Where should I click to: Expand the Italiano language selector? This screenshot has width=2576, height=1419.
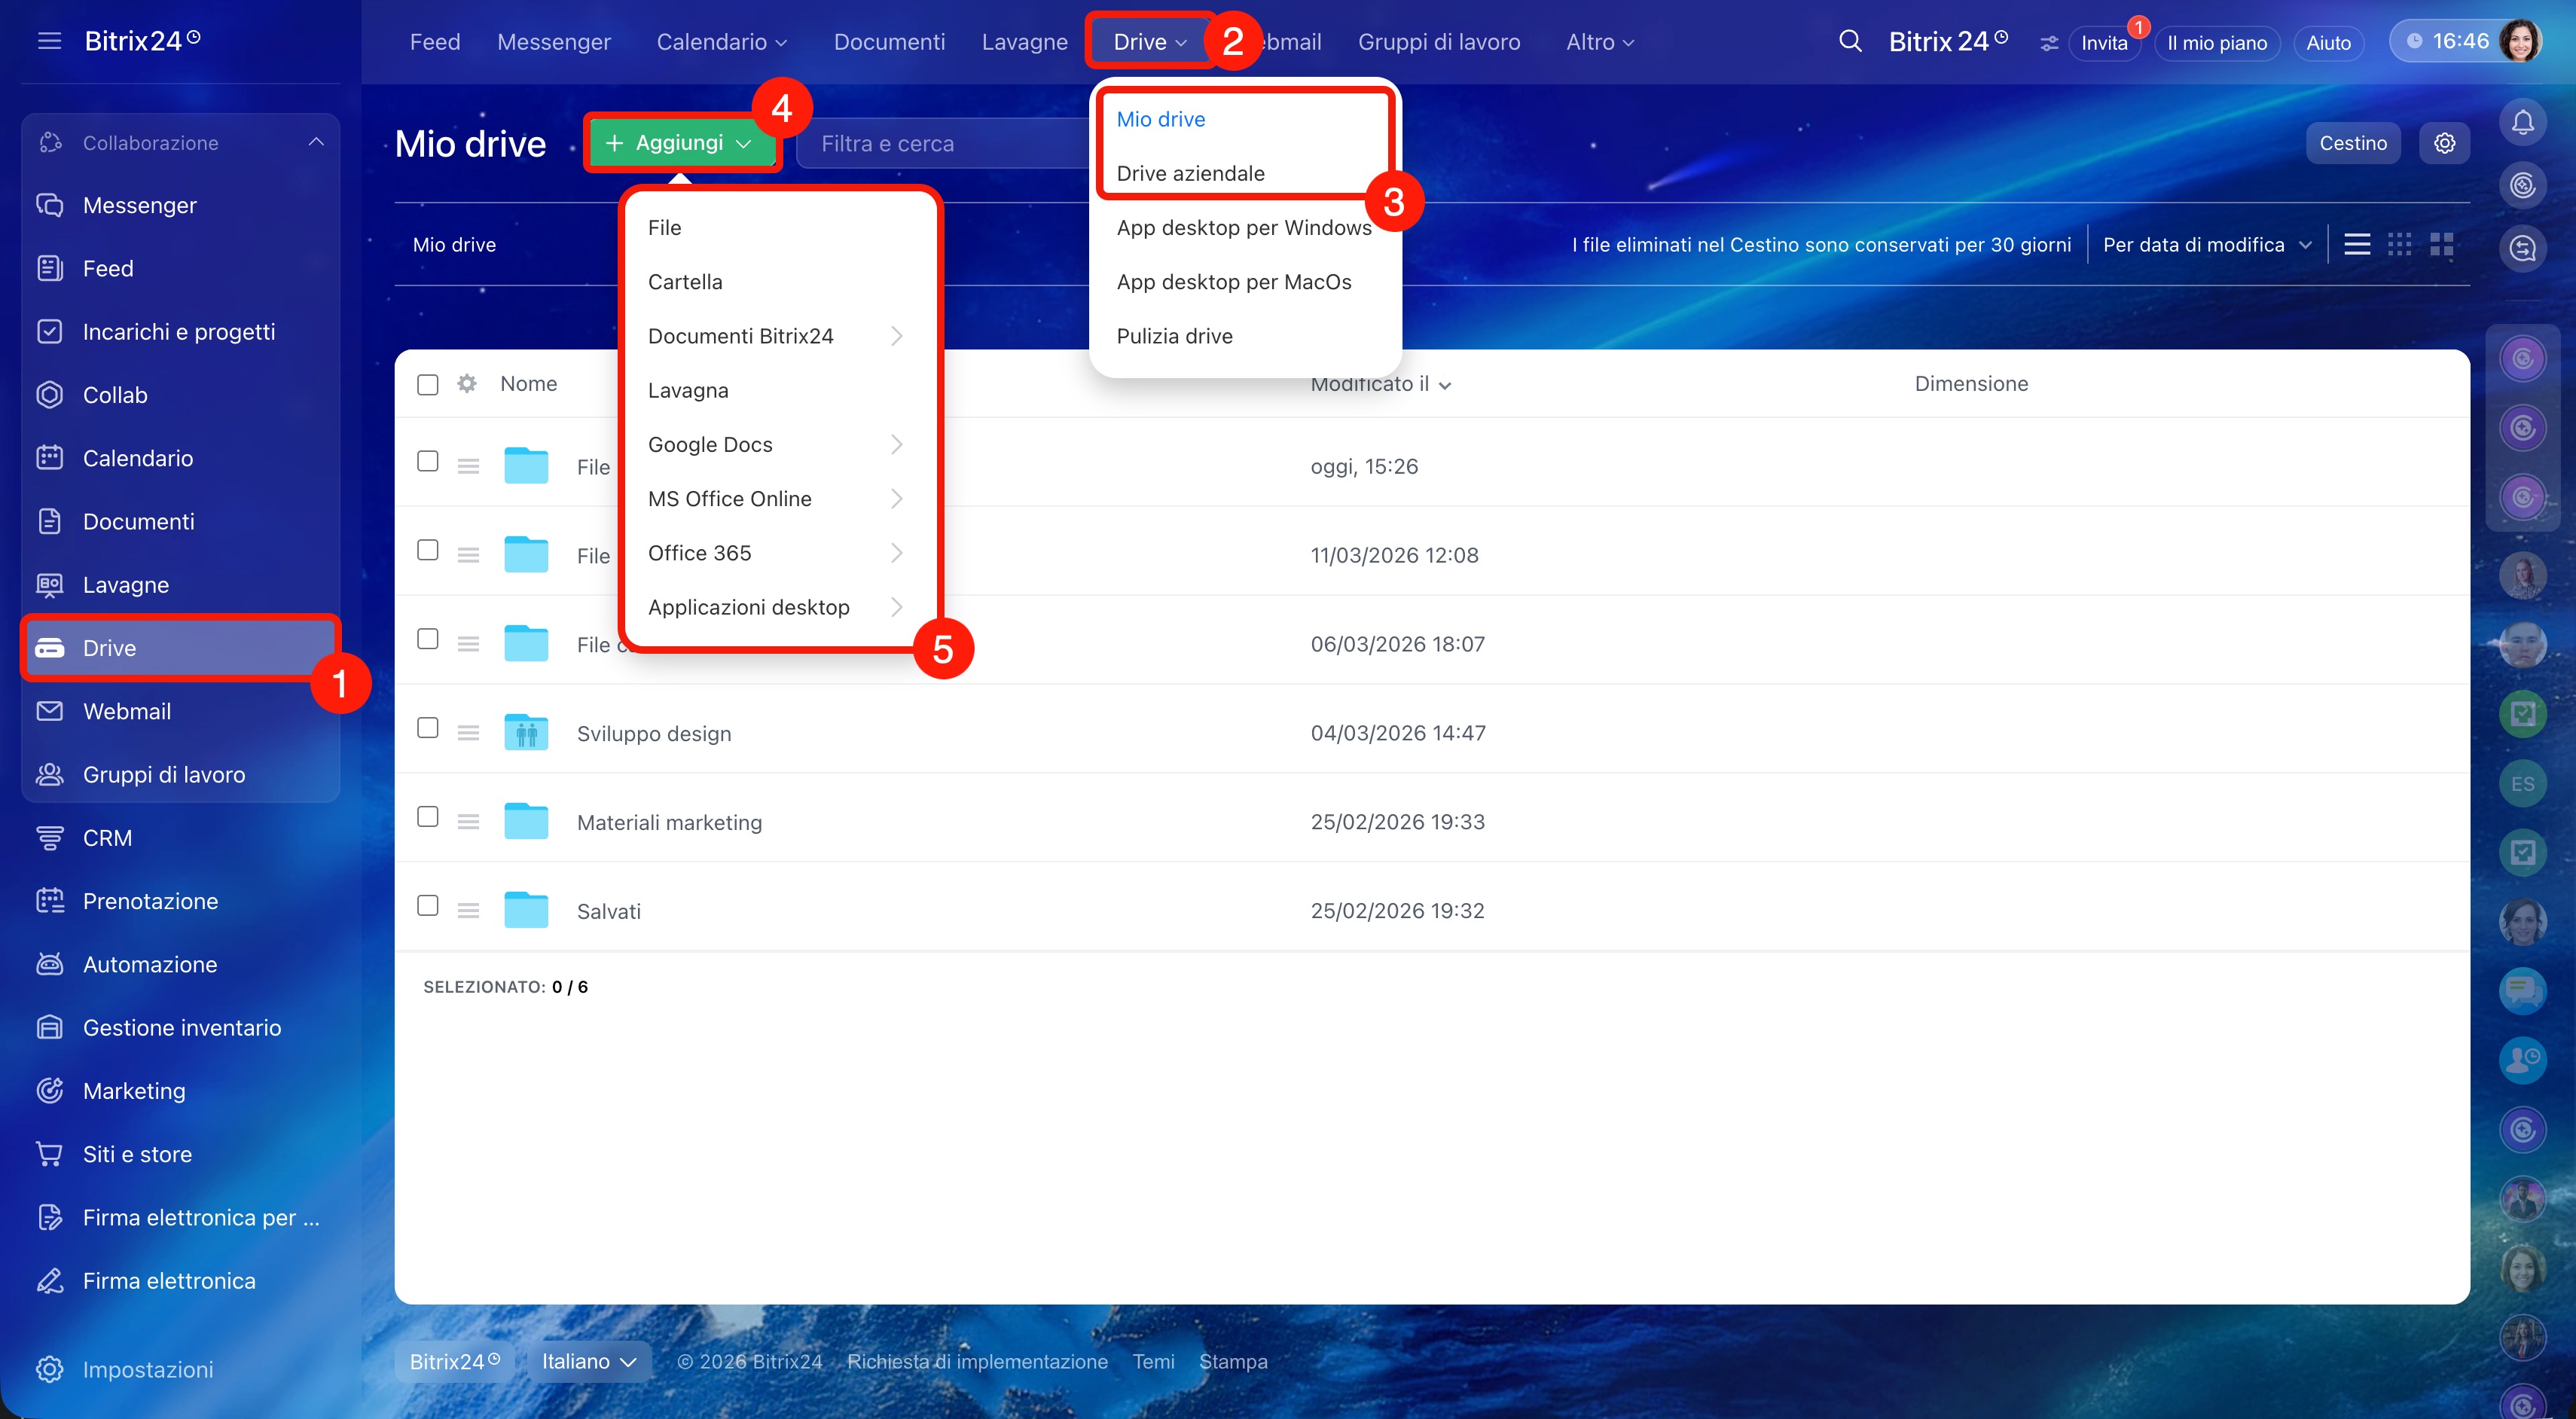pyautogui.click(x=588, y=1361)
